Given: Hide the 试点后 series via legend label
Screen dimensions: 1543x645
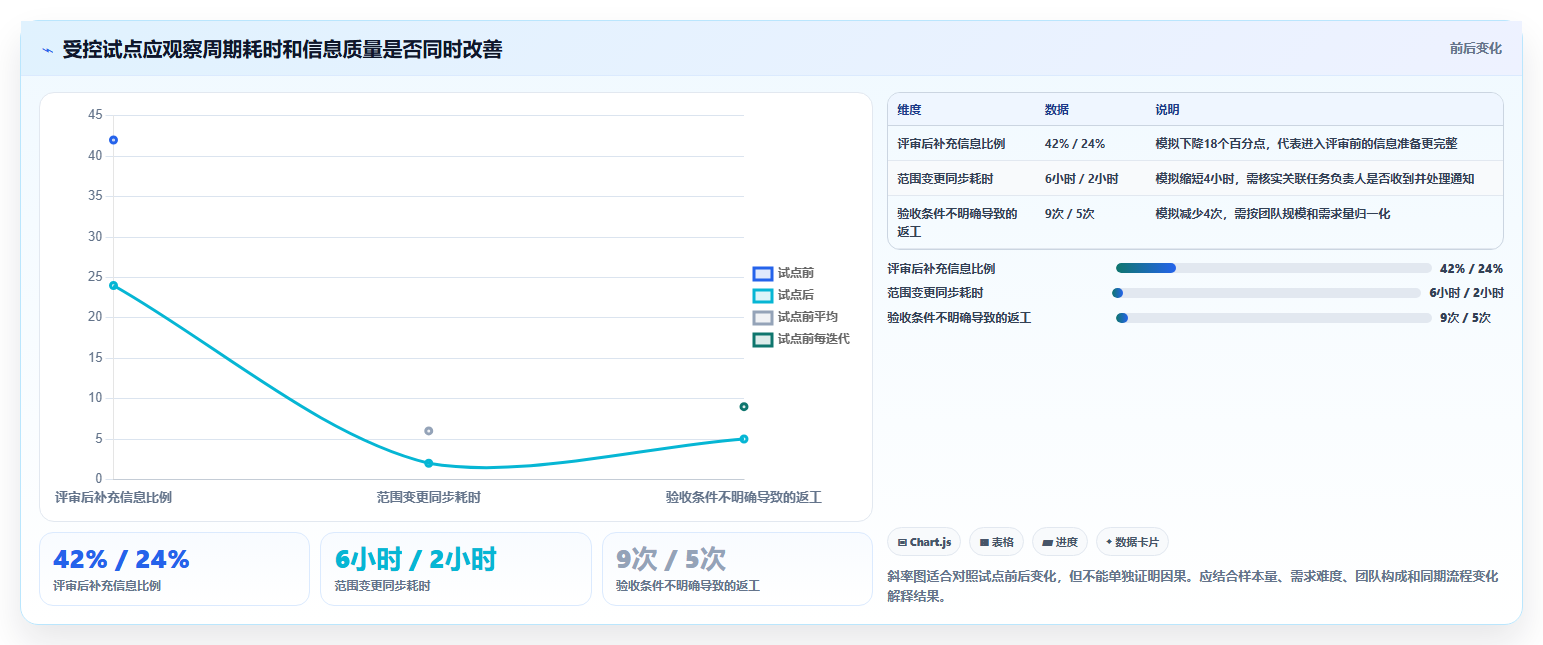Looking at the screenshot, I should (x=796, y=295).
